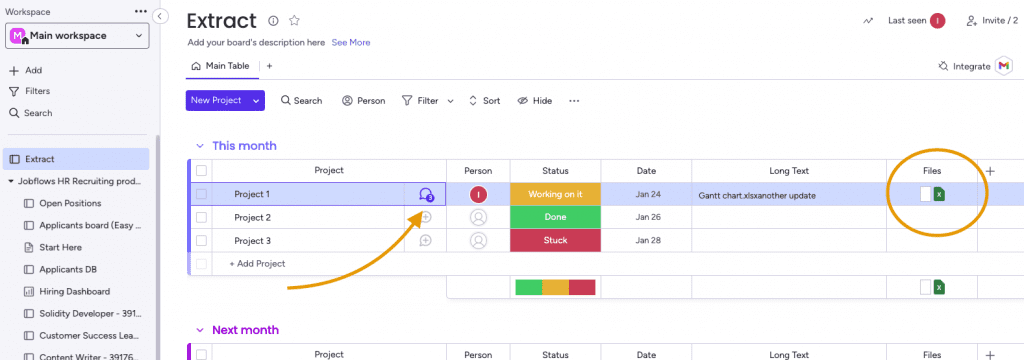Click the Filter toolbar button

[x=420, y=101]
